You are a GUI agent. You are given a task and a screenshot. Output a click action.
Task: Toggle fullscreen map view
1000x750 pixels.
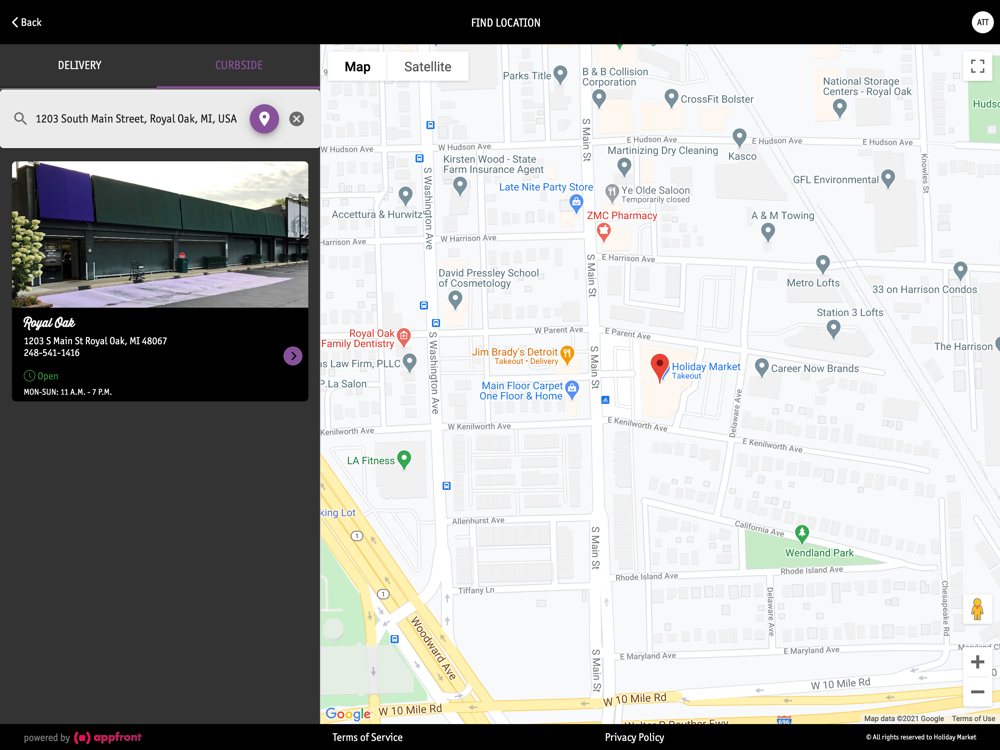point(977,66)
